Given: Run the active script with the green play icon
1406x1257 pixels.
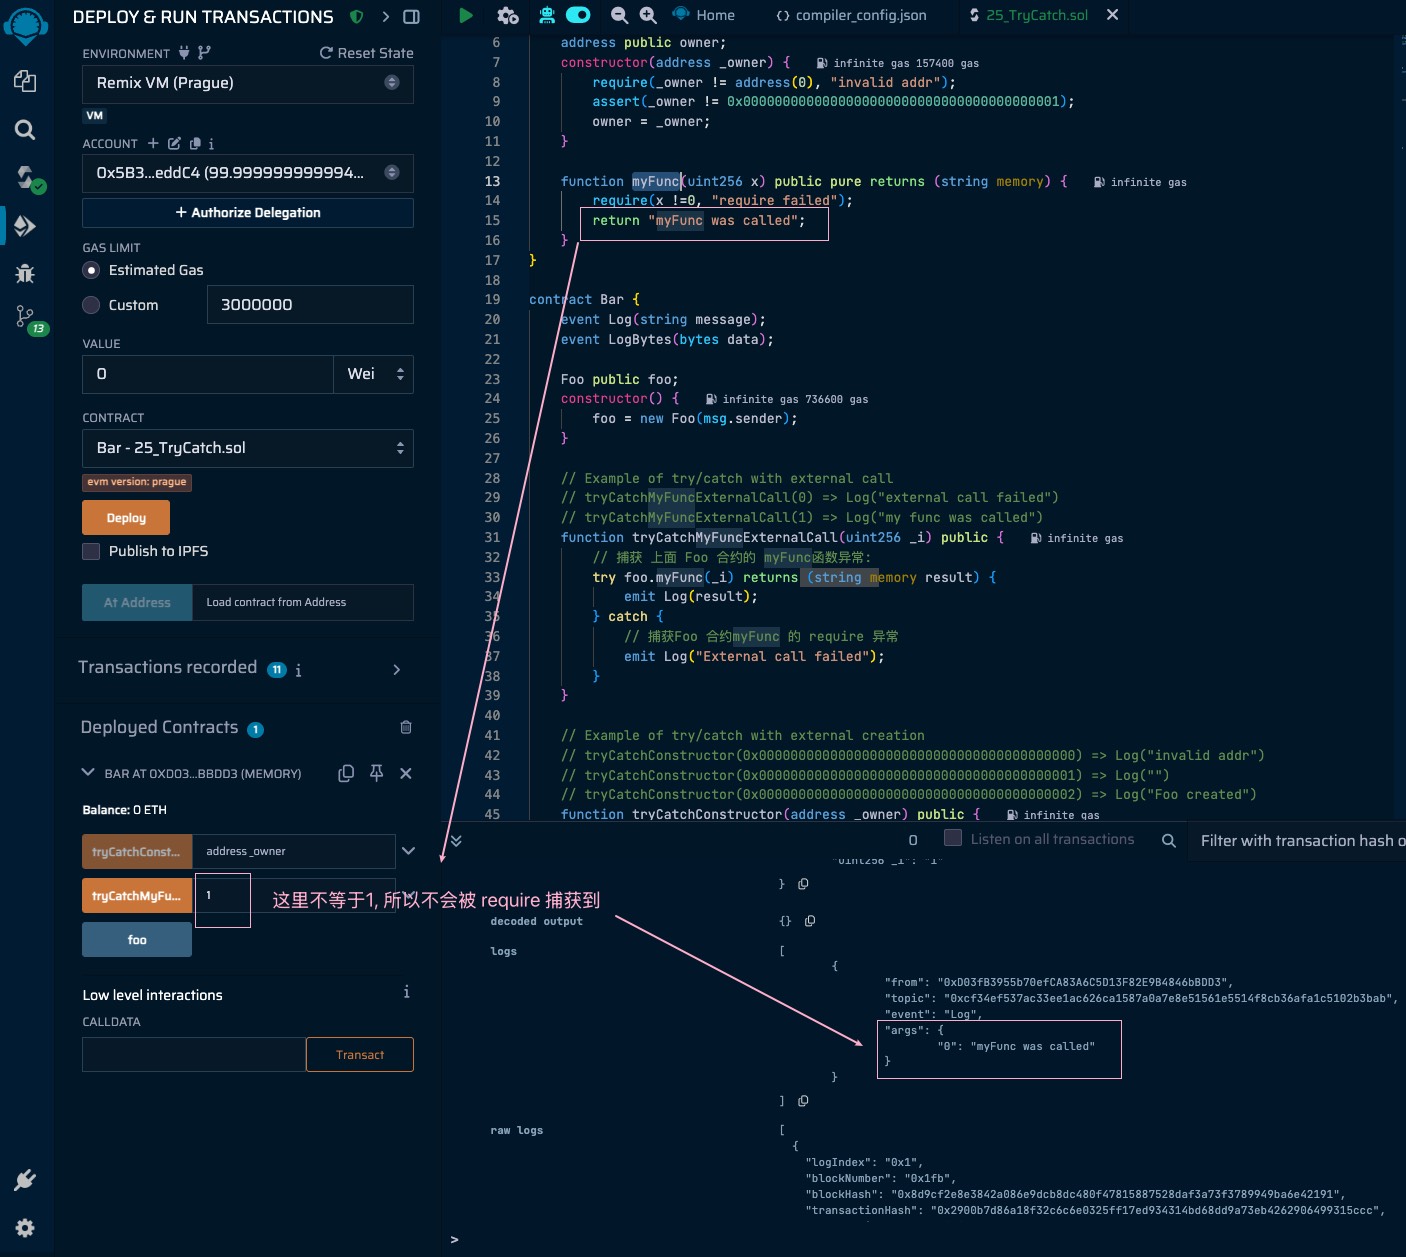Looking at the screenshot, I should coord(464,15).
